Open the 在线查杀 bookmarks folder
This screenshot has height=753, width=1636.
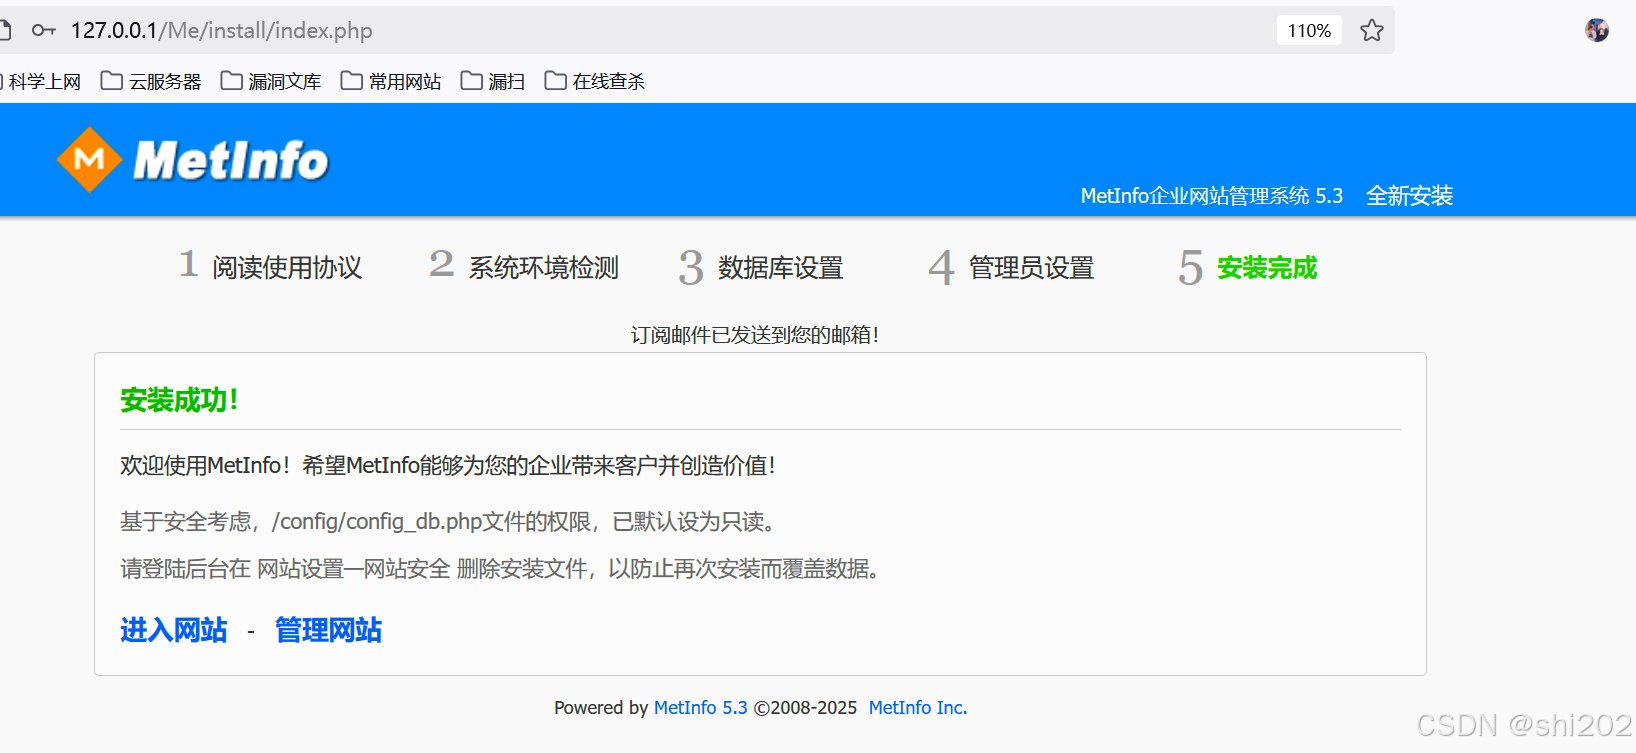pyautogui.click(x=595, y=81)
